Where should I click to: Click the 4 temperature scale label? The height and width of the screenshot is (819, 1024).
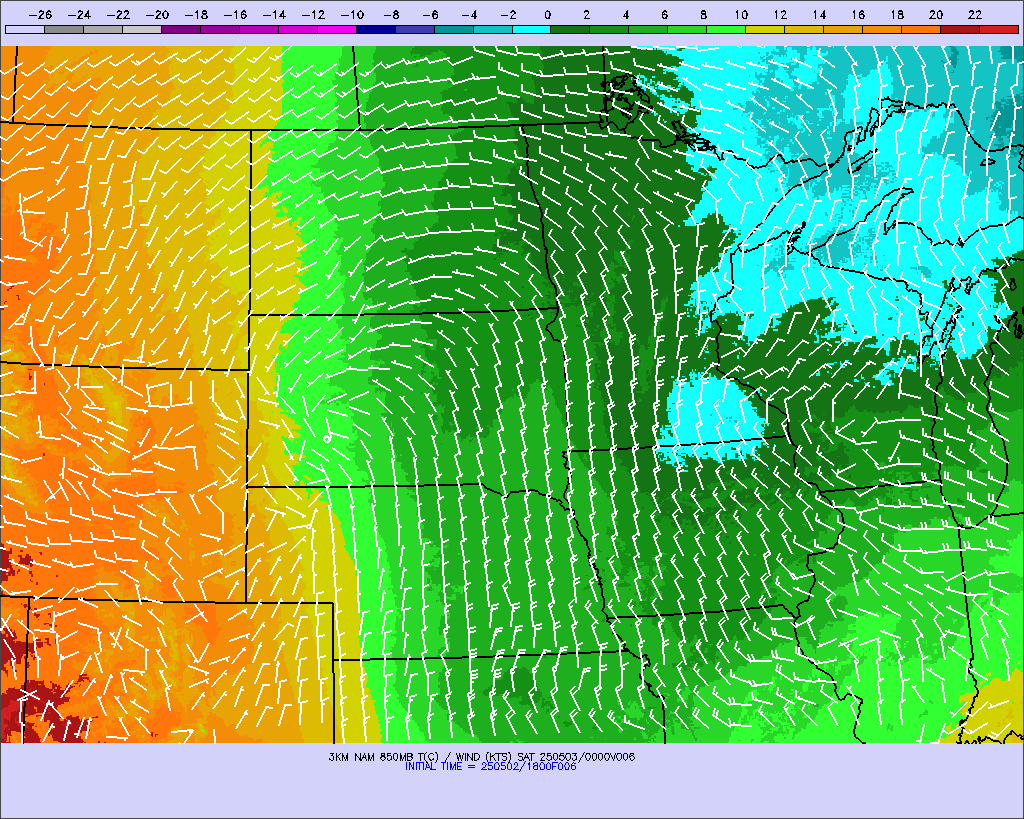pyautogui.click(x=626, y=14)
